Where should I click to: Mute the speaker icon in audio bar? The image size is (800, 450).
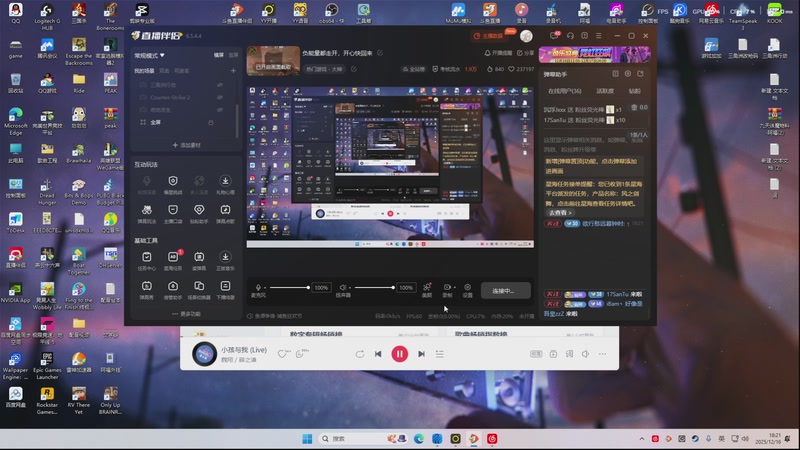(343, 287)
